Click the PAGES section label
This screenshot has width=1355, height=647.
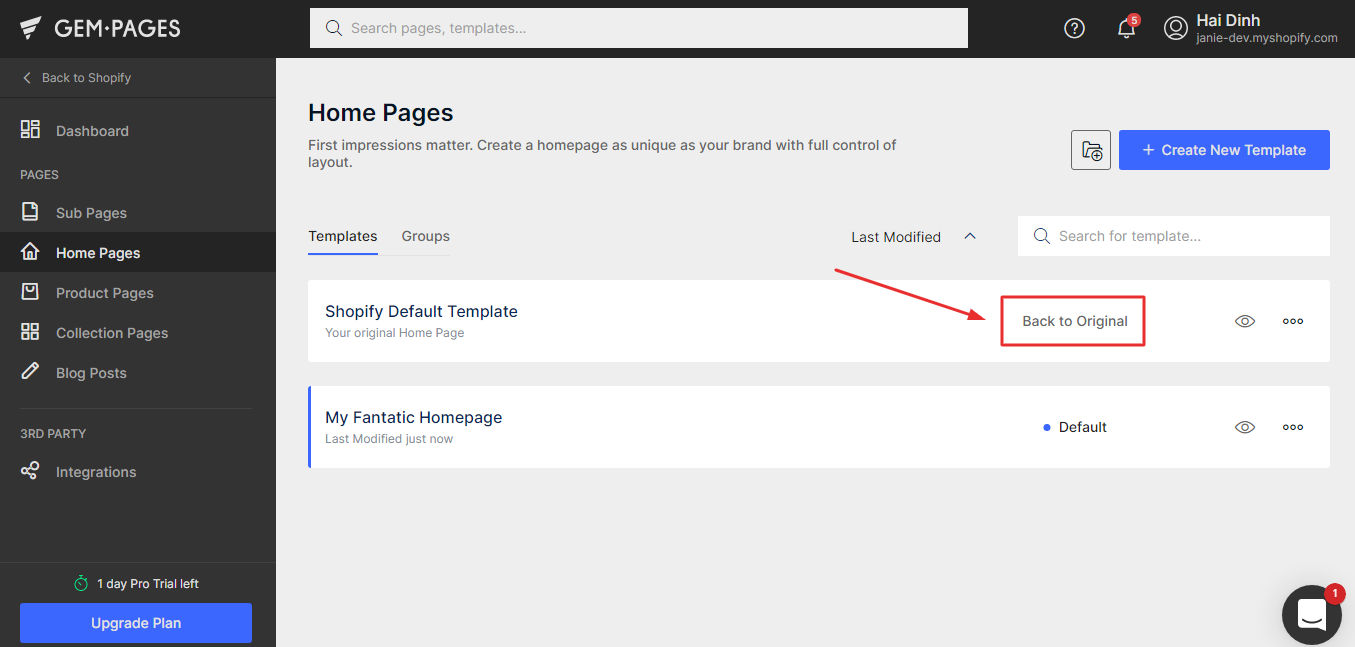[40, 175]
